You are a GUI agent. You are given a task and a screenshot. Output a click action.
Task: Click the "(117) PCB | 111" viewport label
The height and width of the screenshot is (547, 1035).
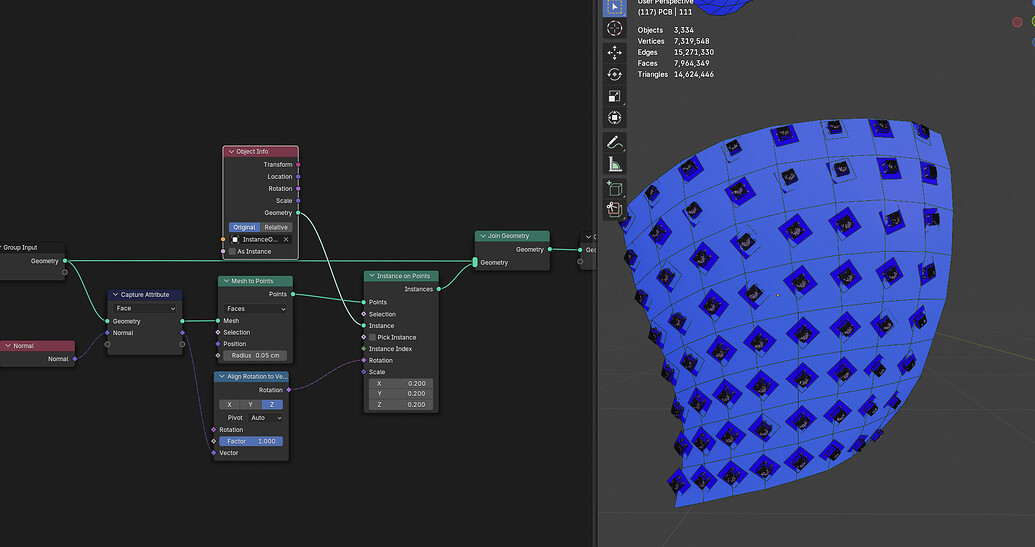(665, 12)
